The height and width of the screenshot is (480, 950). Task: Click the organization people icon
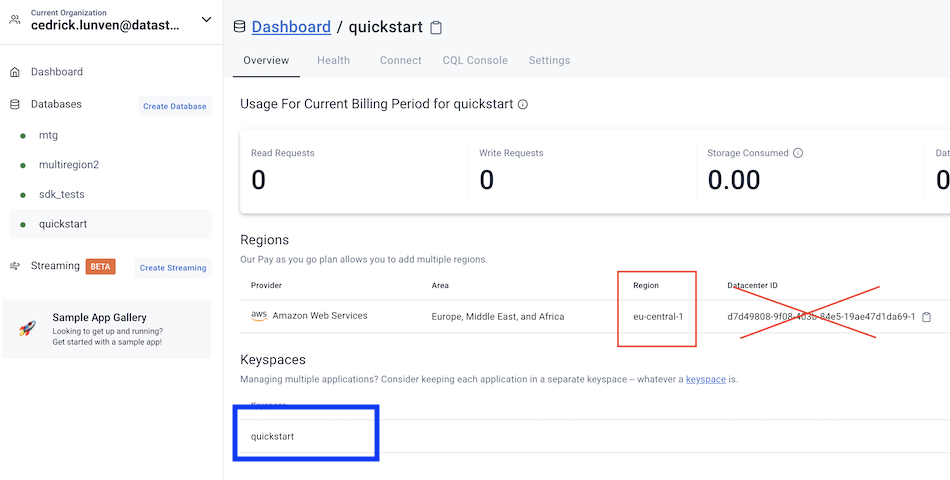tap(15, 19)
